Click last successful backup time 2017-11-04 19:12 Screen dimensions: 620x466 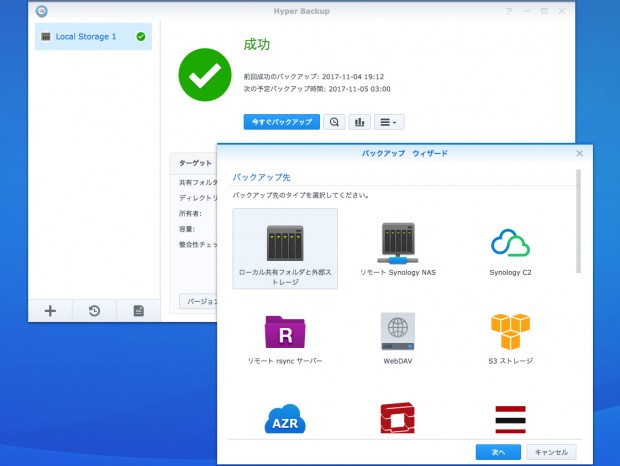point(314,77)
